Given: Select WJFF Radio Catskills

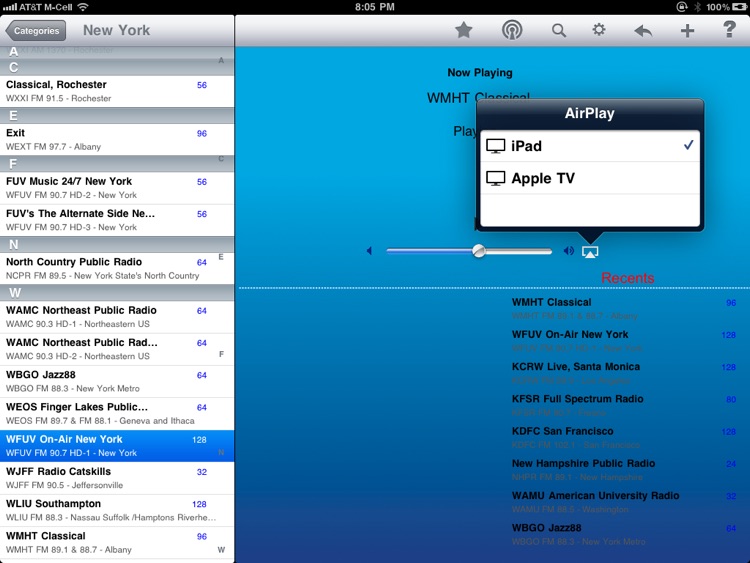Looking at the screenshot, I should tap(117, 478).
